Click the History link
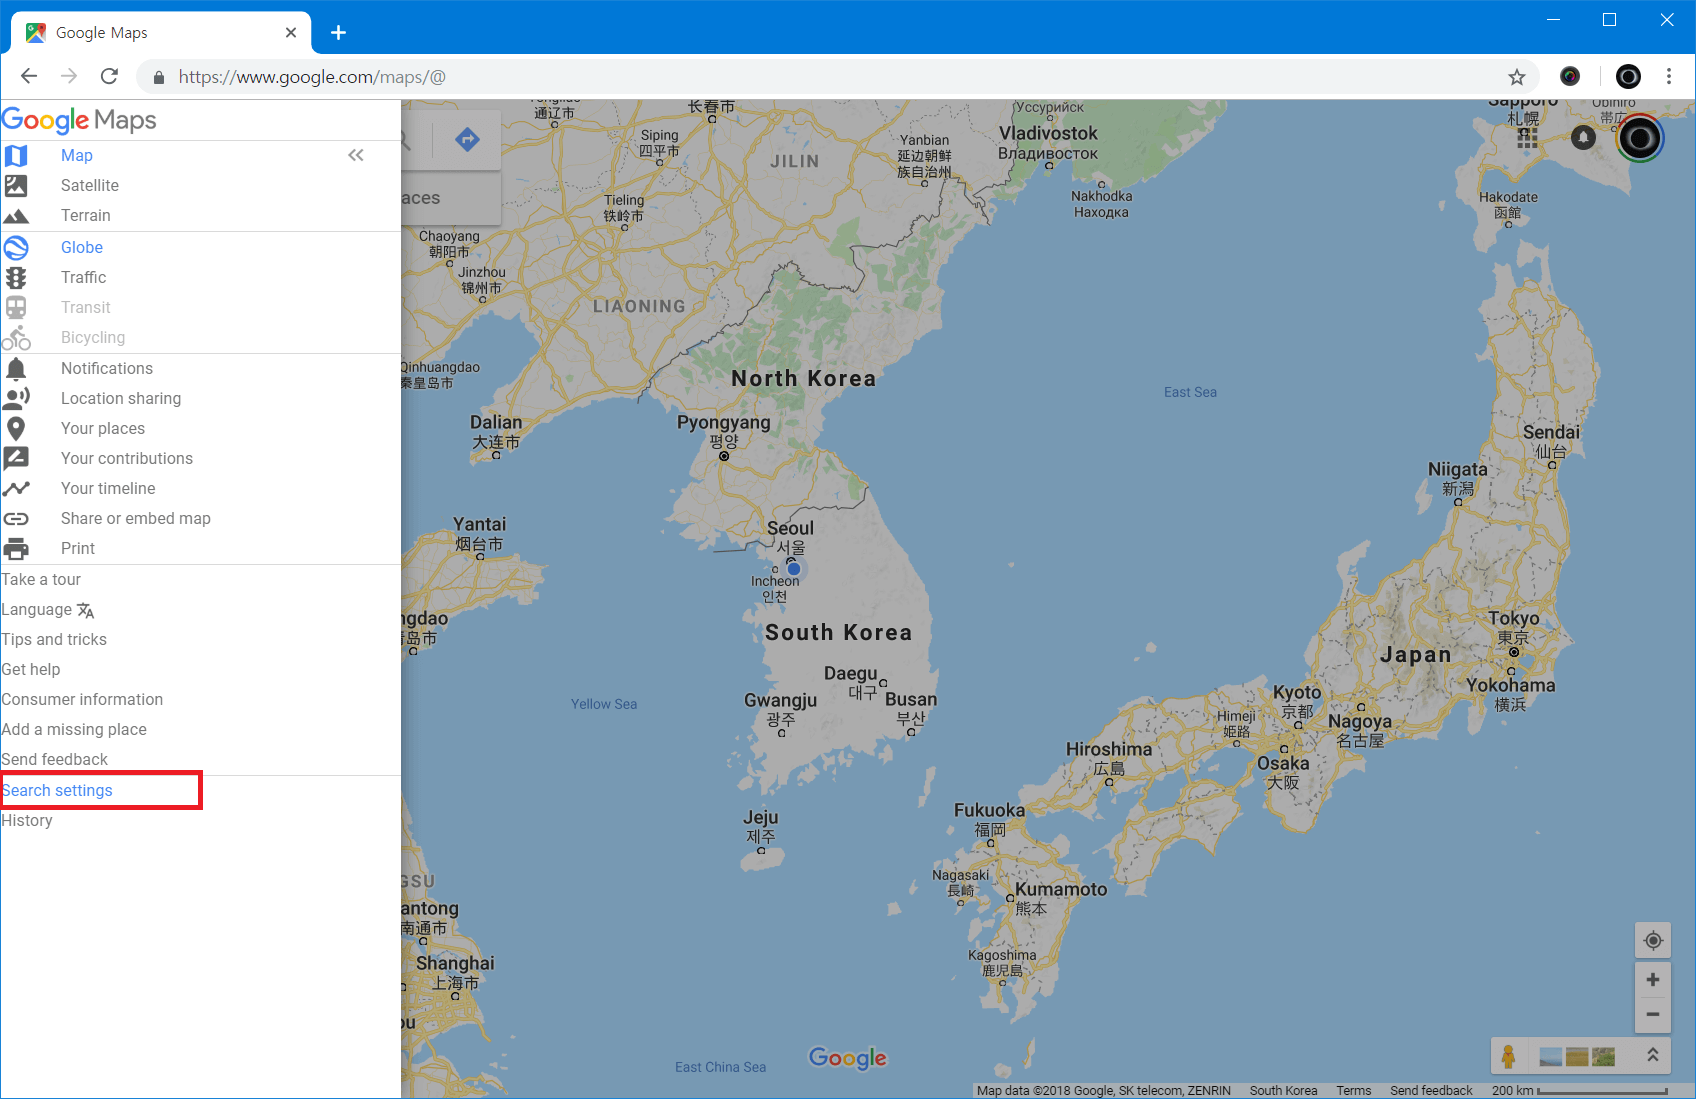Viewport: 1696px width, 1099px height. click(27, 821)
